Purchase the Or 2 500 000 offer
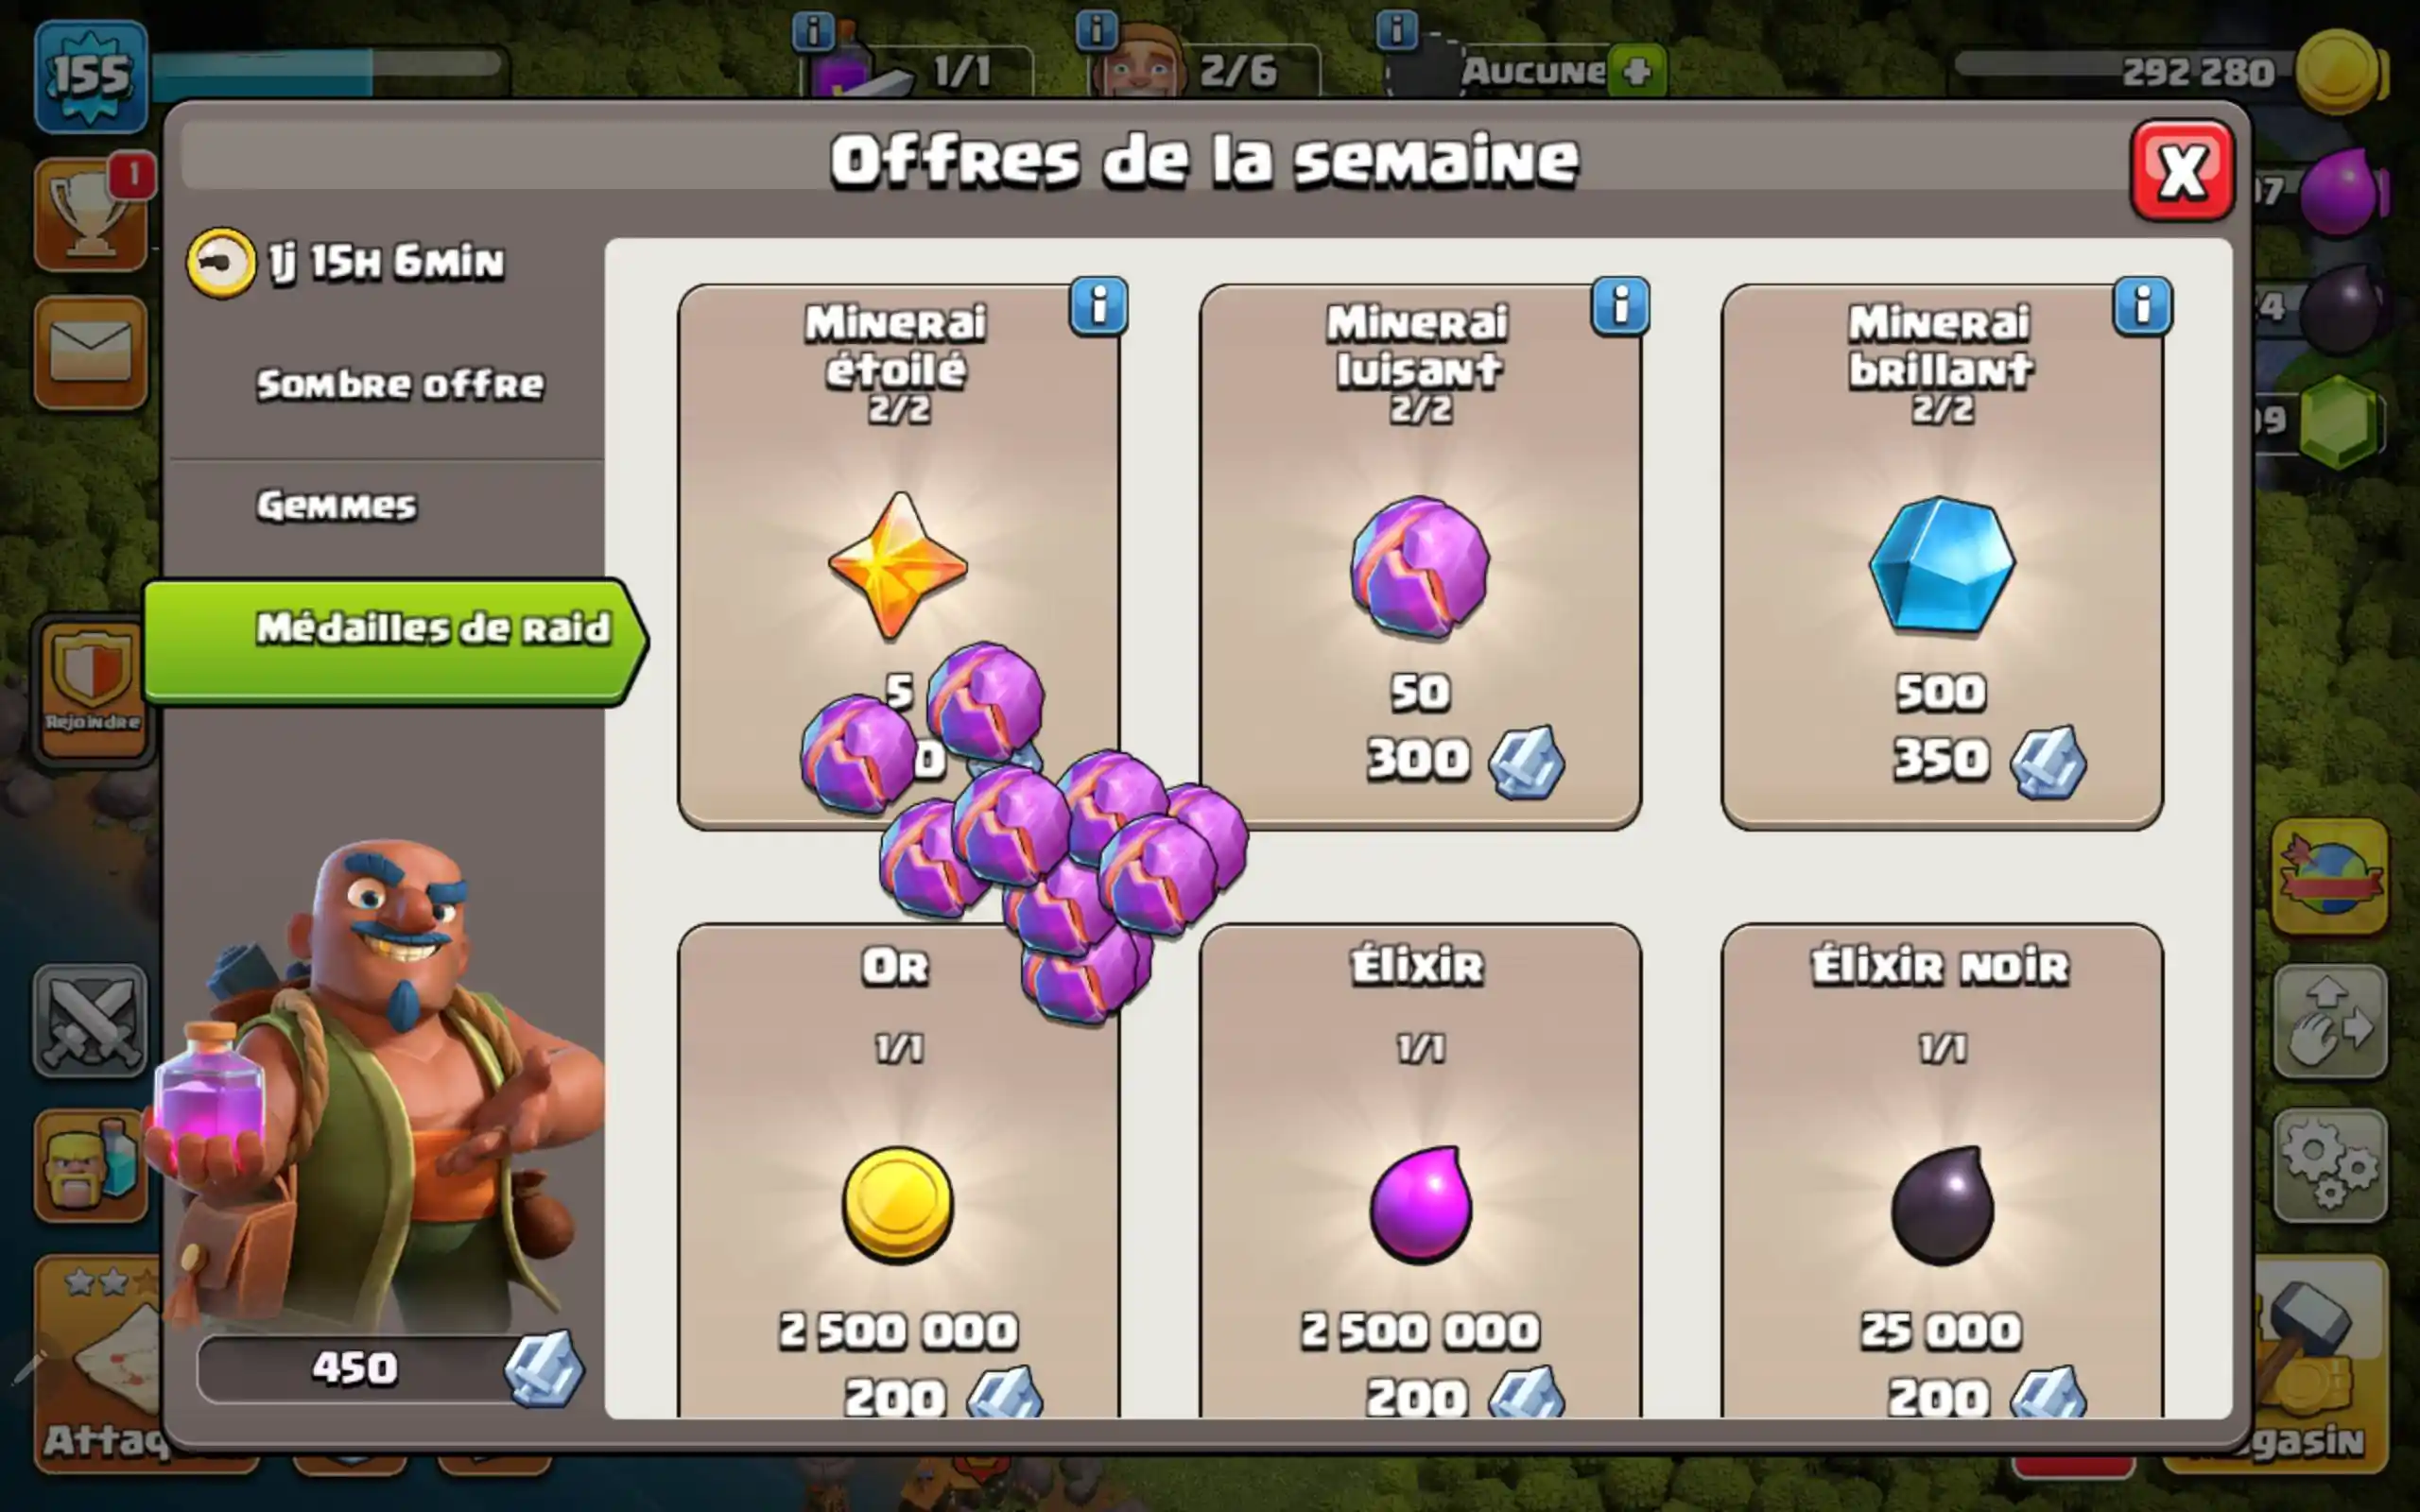The height and width of the screenshot is (1512, 2420). point(898,1170)
